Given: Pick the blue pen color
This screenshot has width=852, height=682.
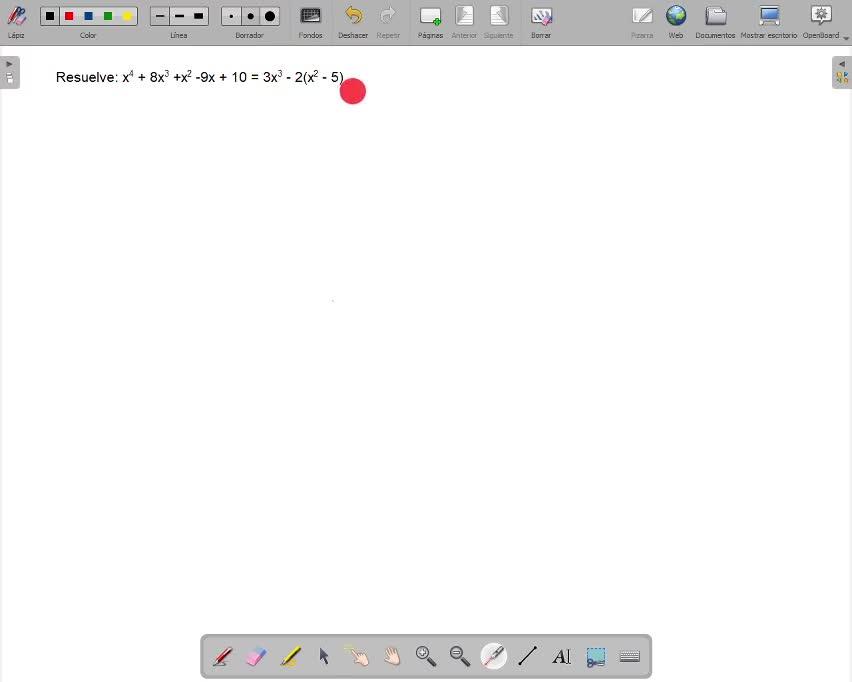Looking at the screenshot, I should point(89,16).
